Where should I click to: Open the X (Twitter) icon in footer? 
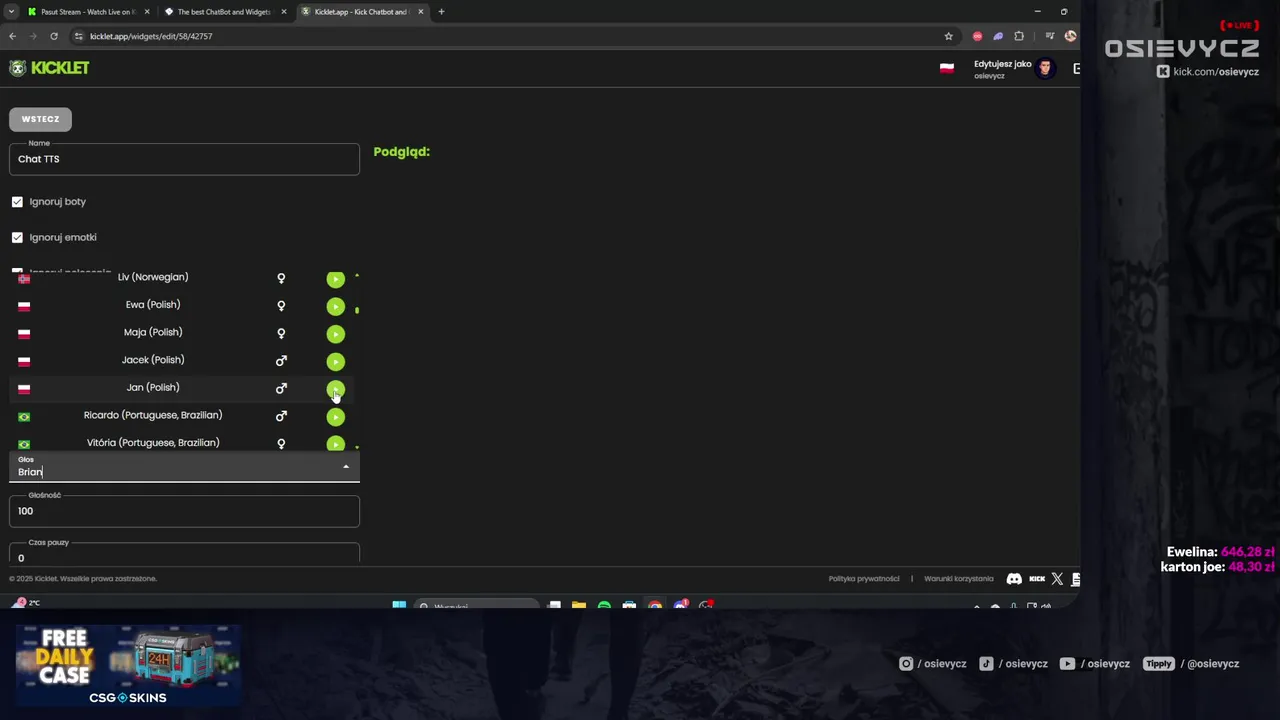click(x=1057, y=579)
